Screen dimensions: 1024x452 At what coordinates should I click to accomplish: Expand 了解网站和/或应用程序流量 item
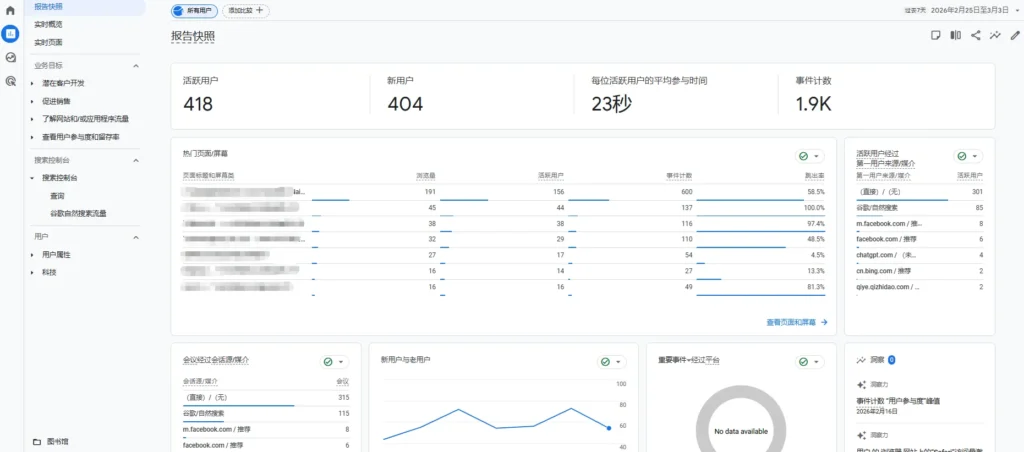point(32,120)
